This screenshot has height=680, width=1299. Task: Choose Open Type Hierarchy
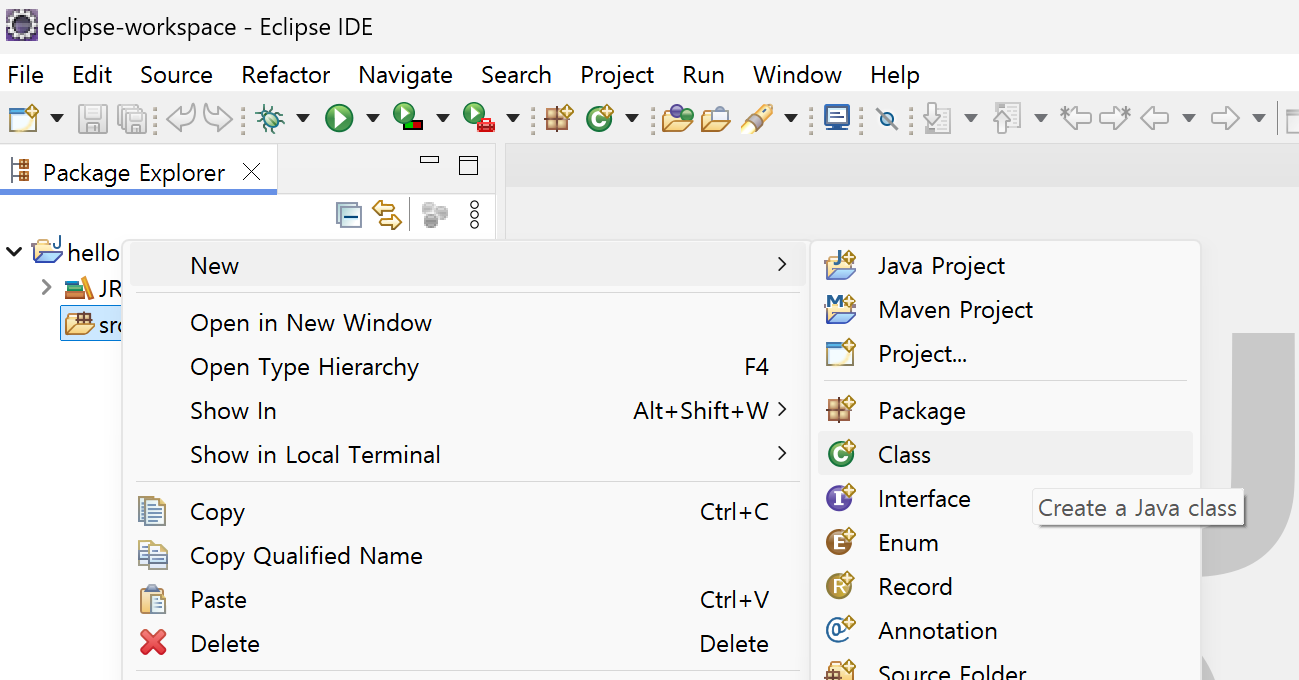click(468, 367)
